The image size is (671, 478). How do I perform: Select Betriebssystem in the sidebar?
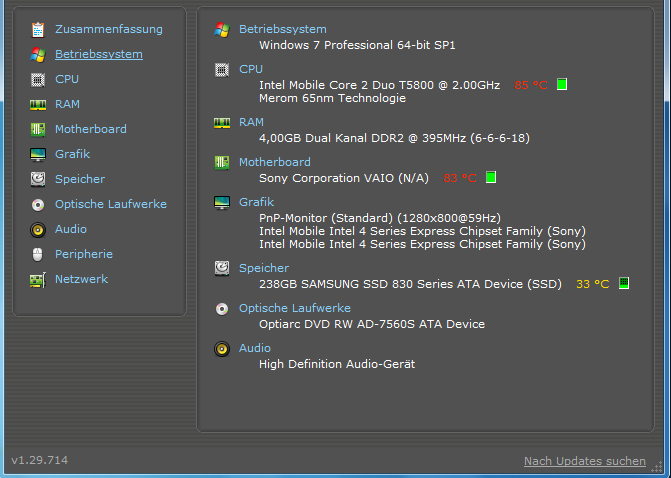[x=99, y=54]
